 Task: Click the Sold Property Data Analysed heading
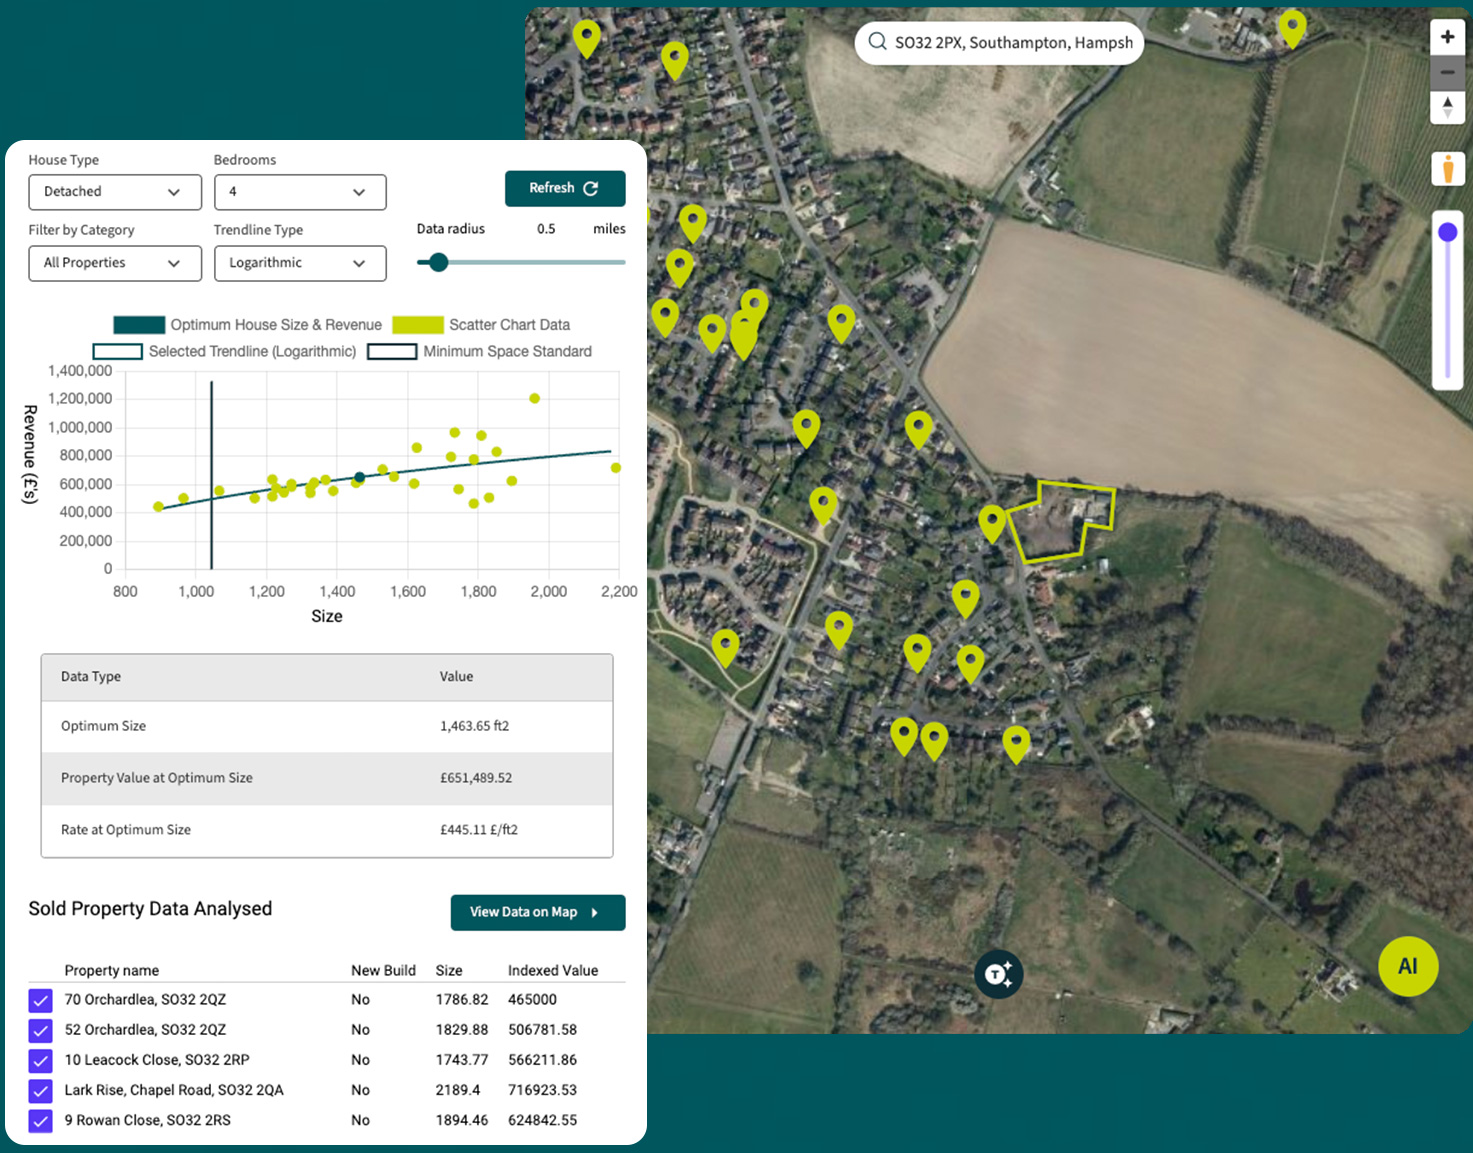click(x=150, y=909)
